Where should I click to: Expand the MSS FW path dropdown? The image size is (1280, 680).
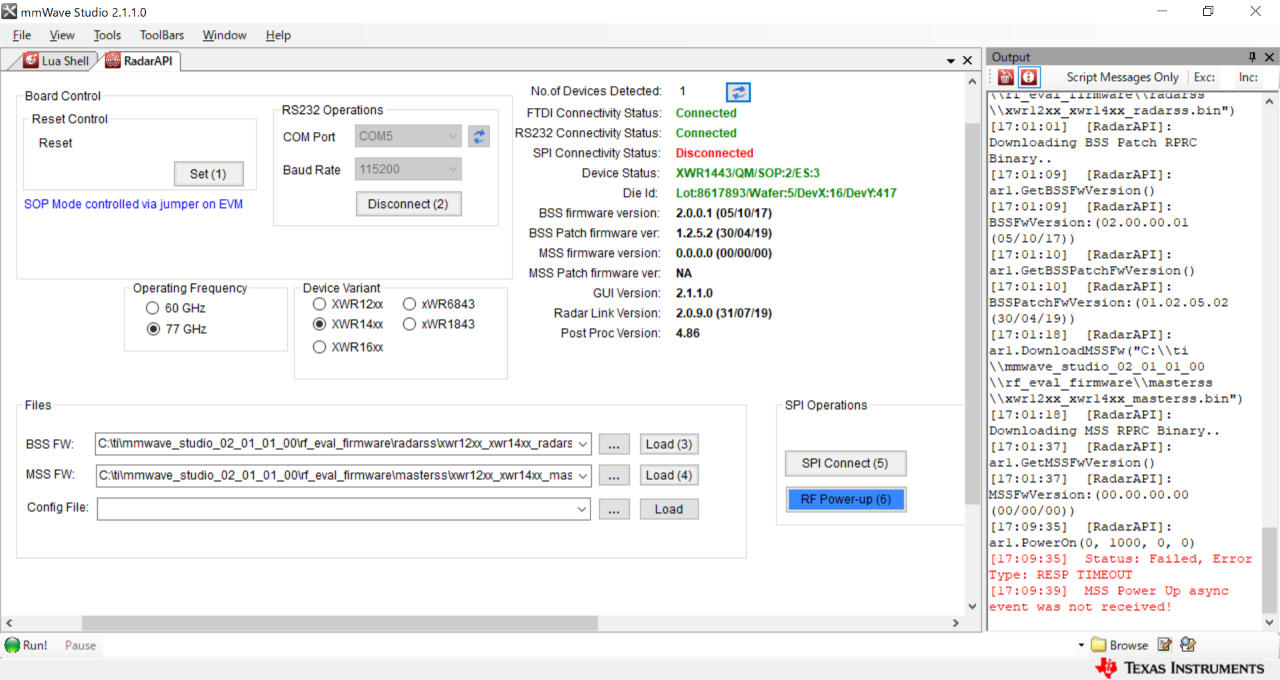point(583,475)
